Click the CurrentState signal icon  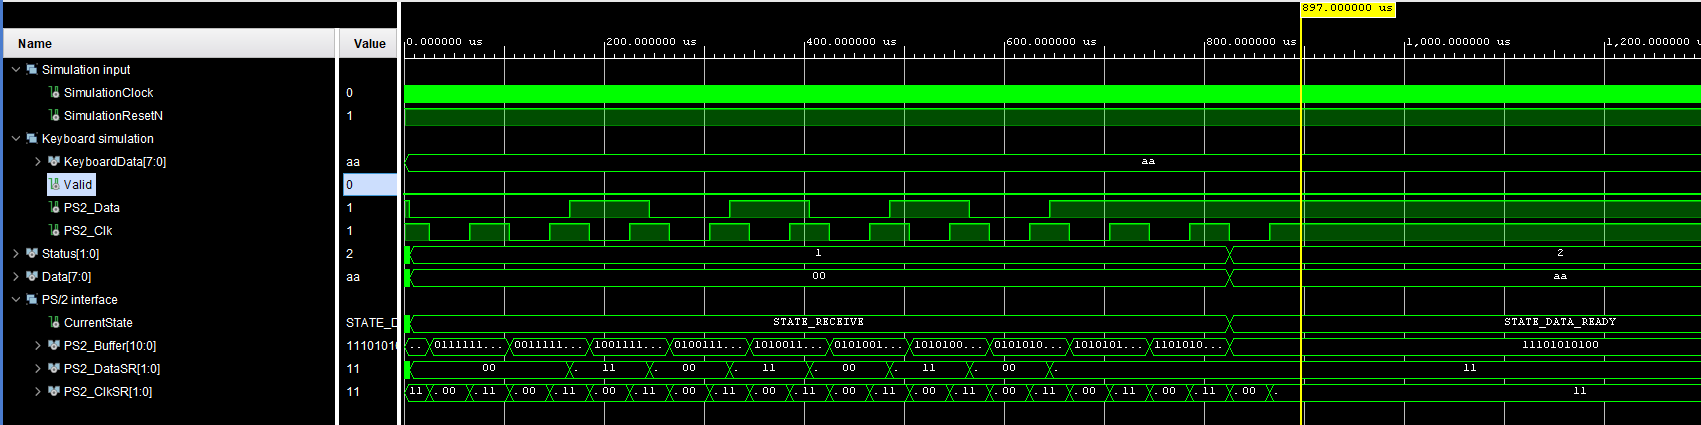(x=54, y=322)
